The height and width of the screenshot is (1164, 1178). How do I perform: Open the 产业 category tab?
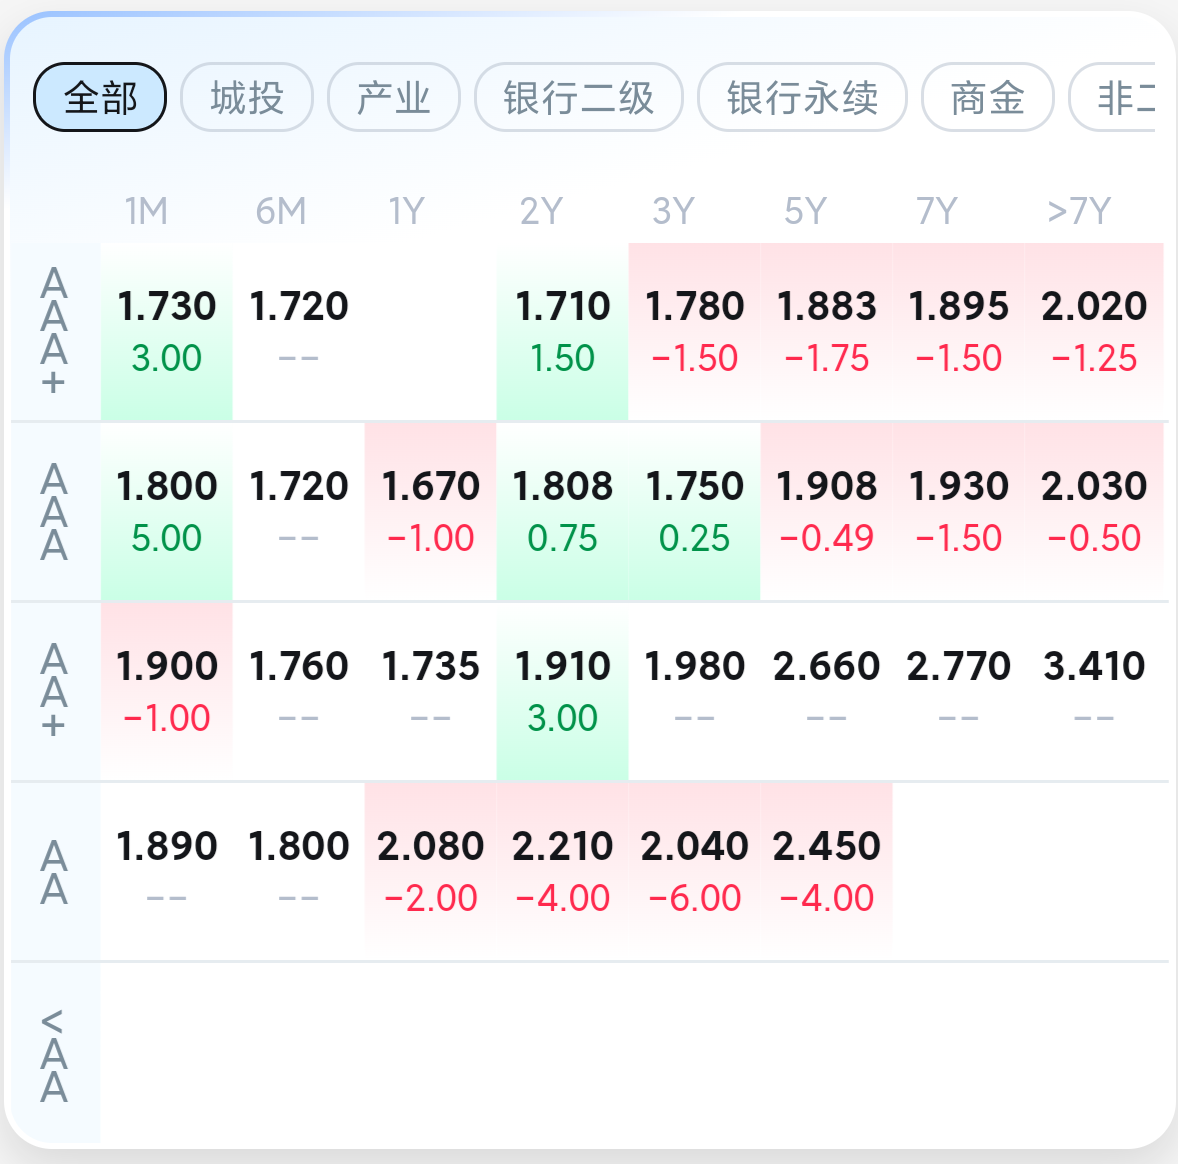pyautogui.click(x=394, y=97)
